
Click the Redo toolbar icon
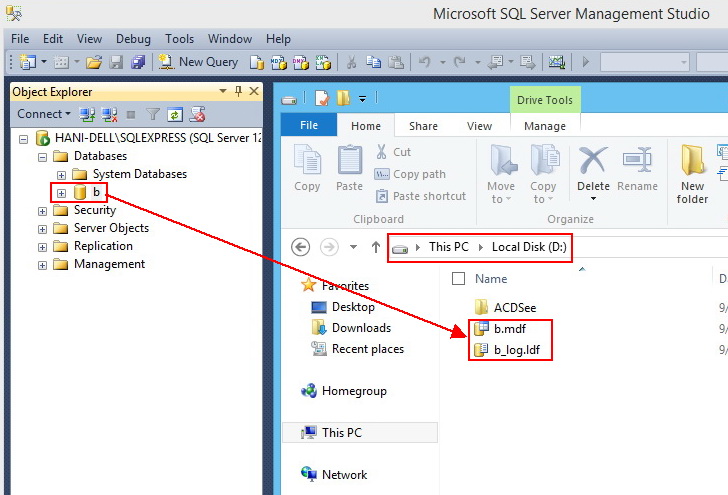tap(460, 62)
